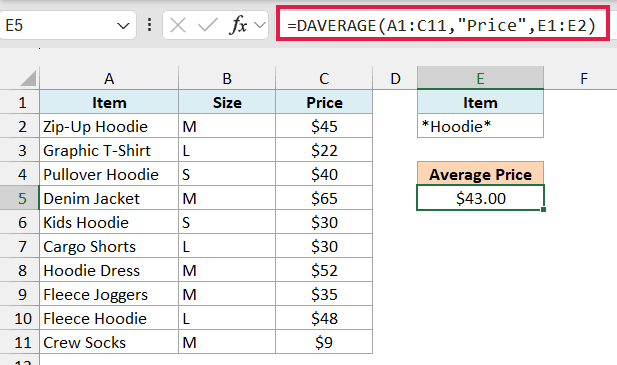The height and width of the screenshot is (365, 617).
Task: Select column B header
Action: click(x=227, y=78)
